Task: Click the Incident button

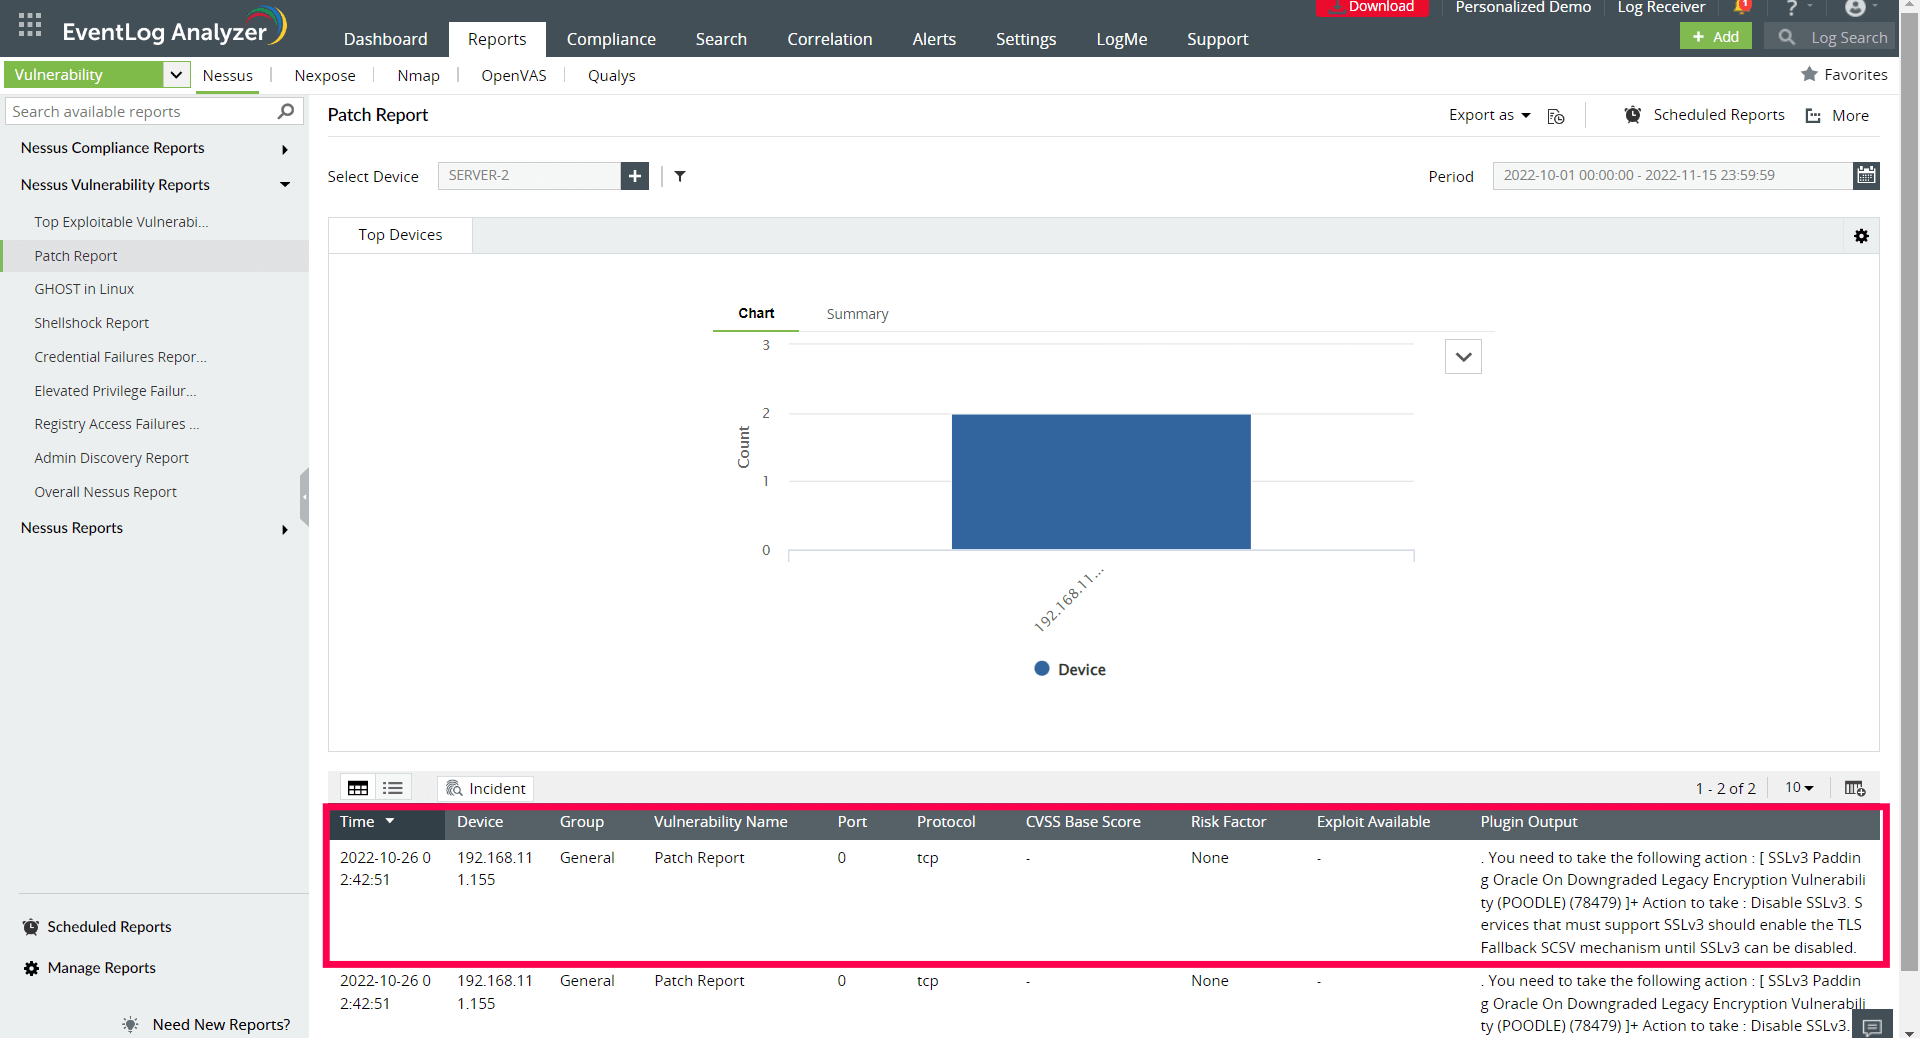Action: 485,788
